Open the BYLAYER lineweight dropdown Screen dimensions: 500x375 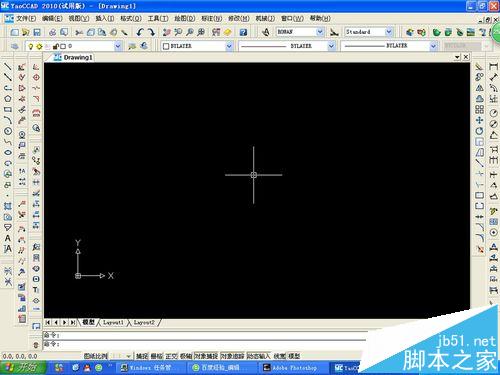point(433,46)
